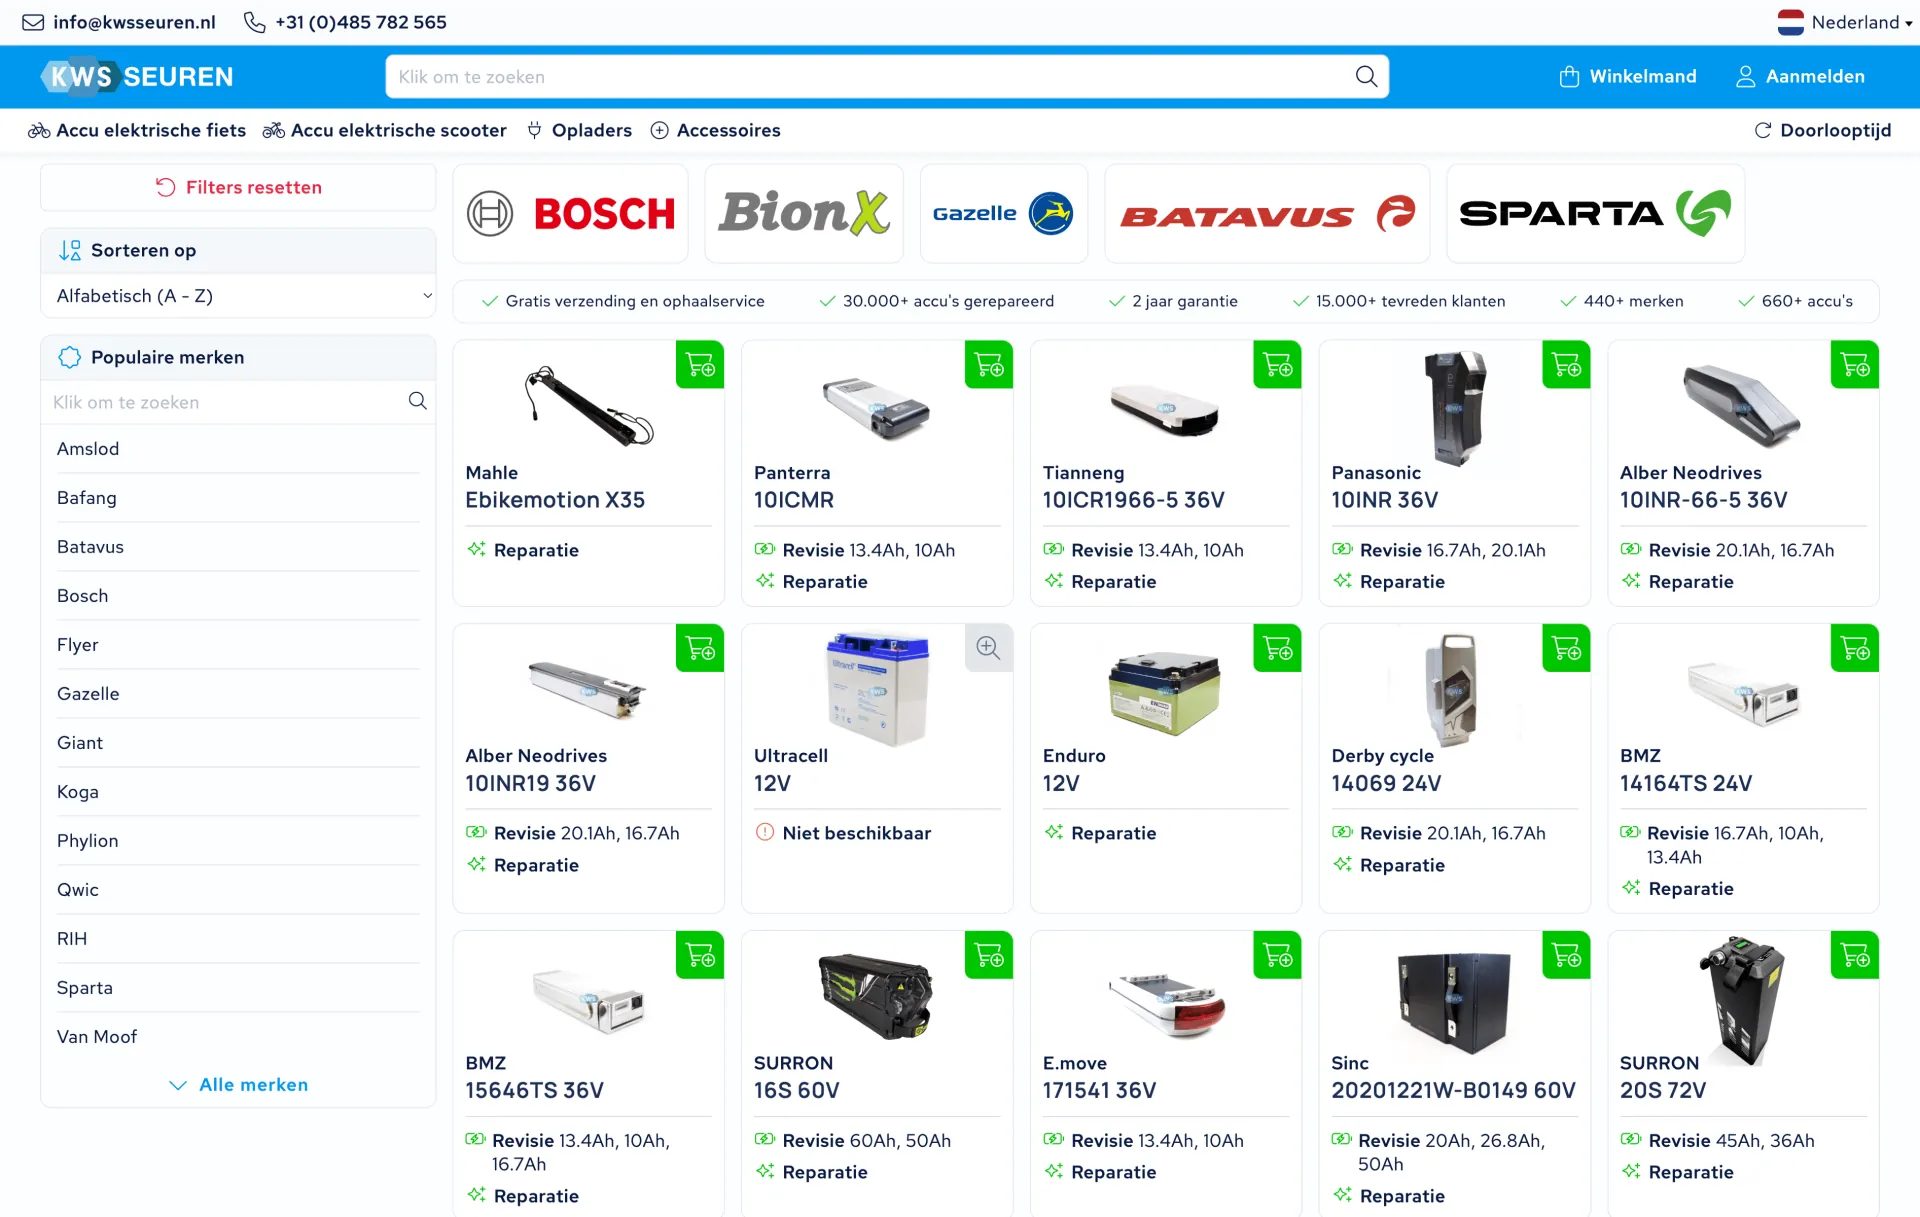Add Alber Neodrives 10INR19 36V to cart

700,648
